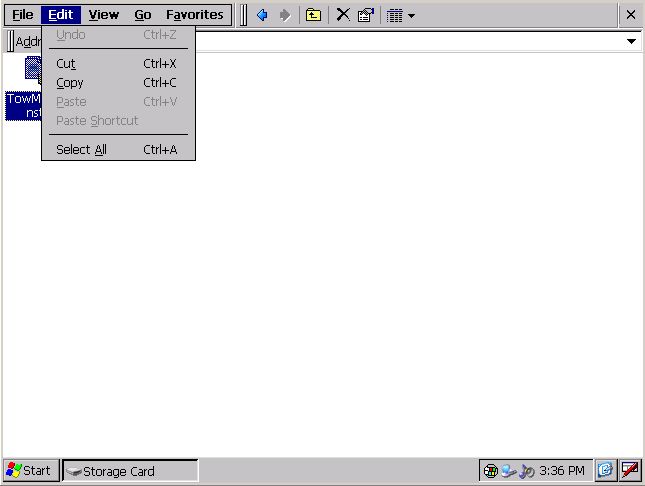This screenshot has width=645, height=486.
Task: Click the Views grid icon
Action: tap(394, 16)
